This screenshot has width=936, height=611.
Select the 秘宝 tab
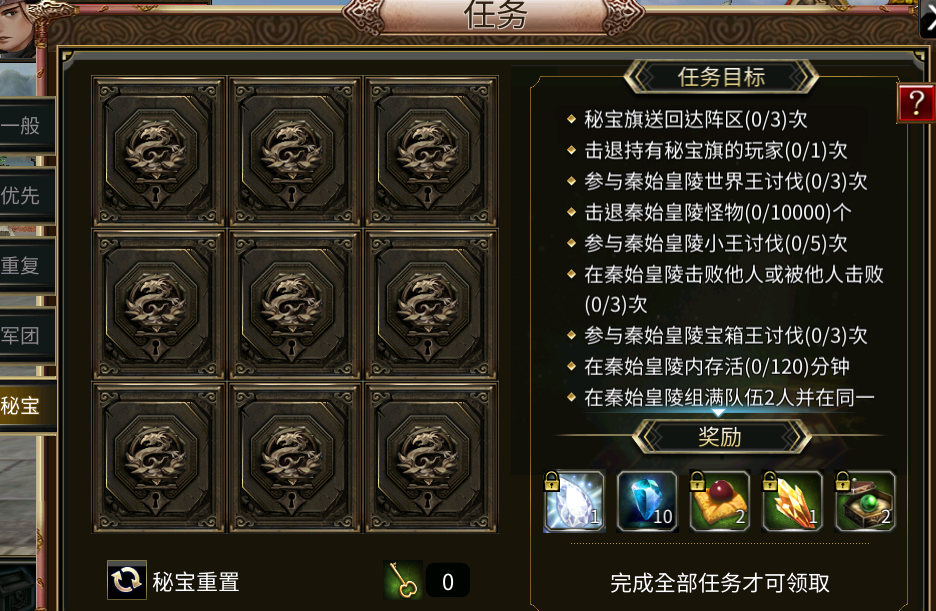tap(27, 406)
